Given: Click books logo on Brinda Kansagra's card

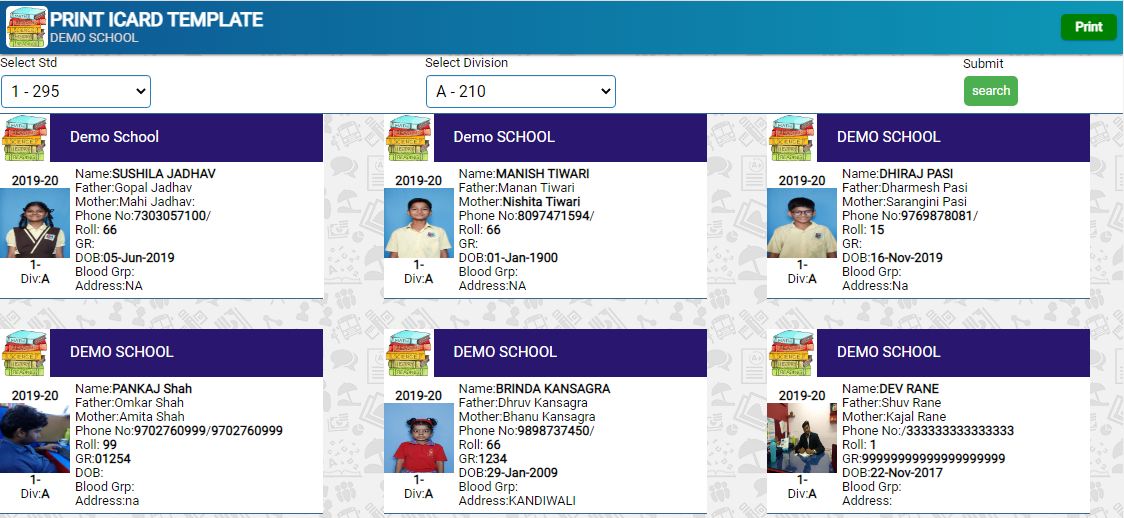Looking at the screenshot, I should 409,353.
